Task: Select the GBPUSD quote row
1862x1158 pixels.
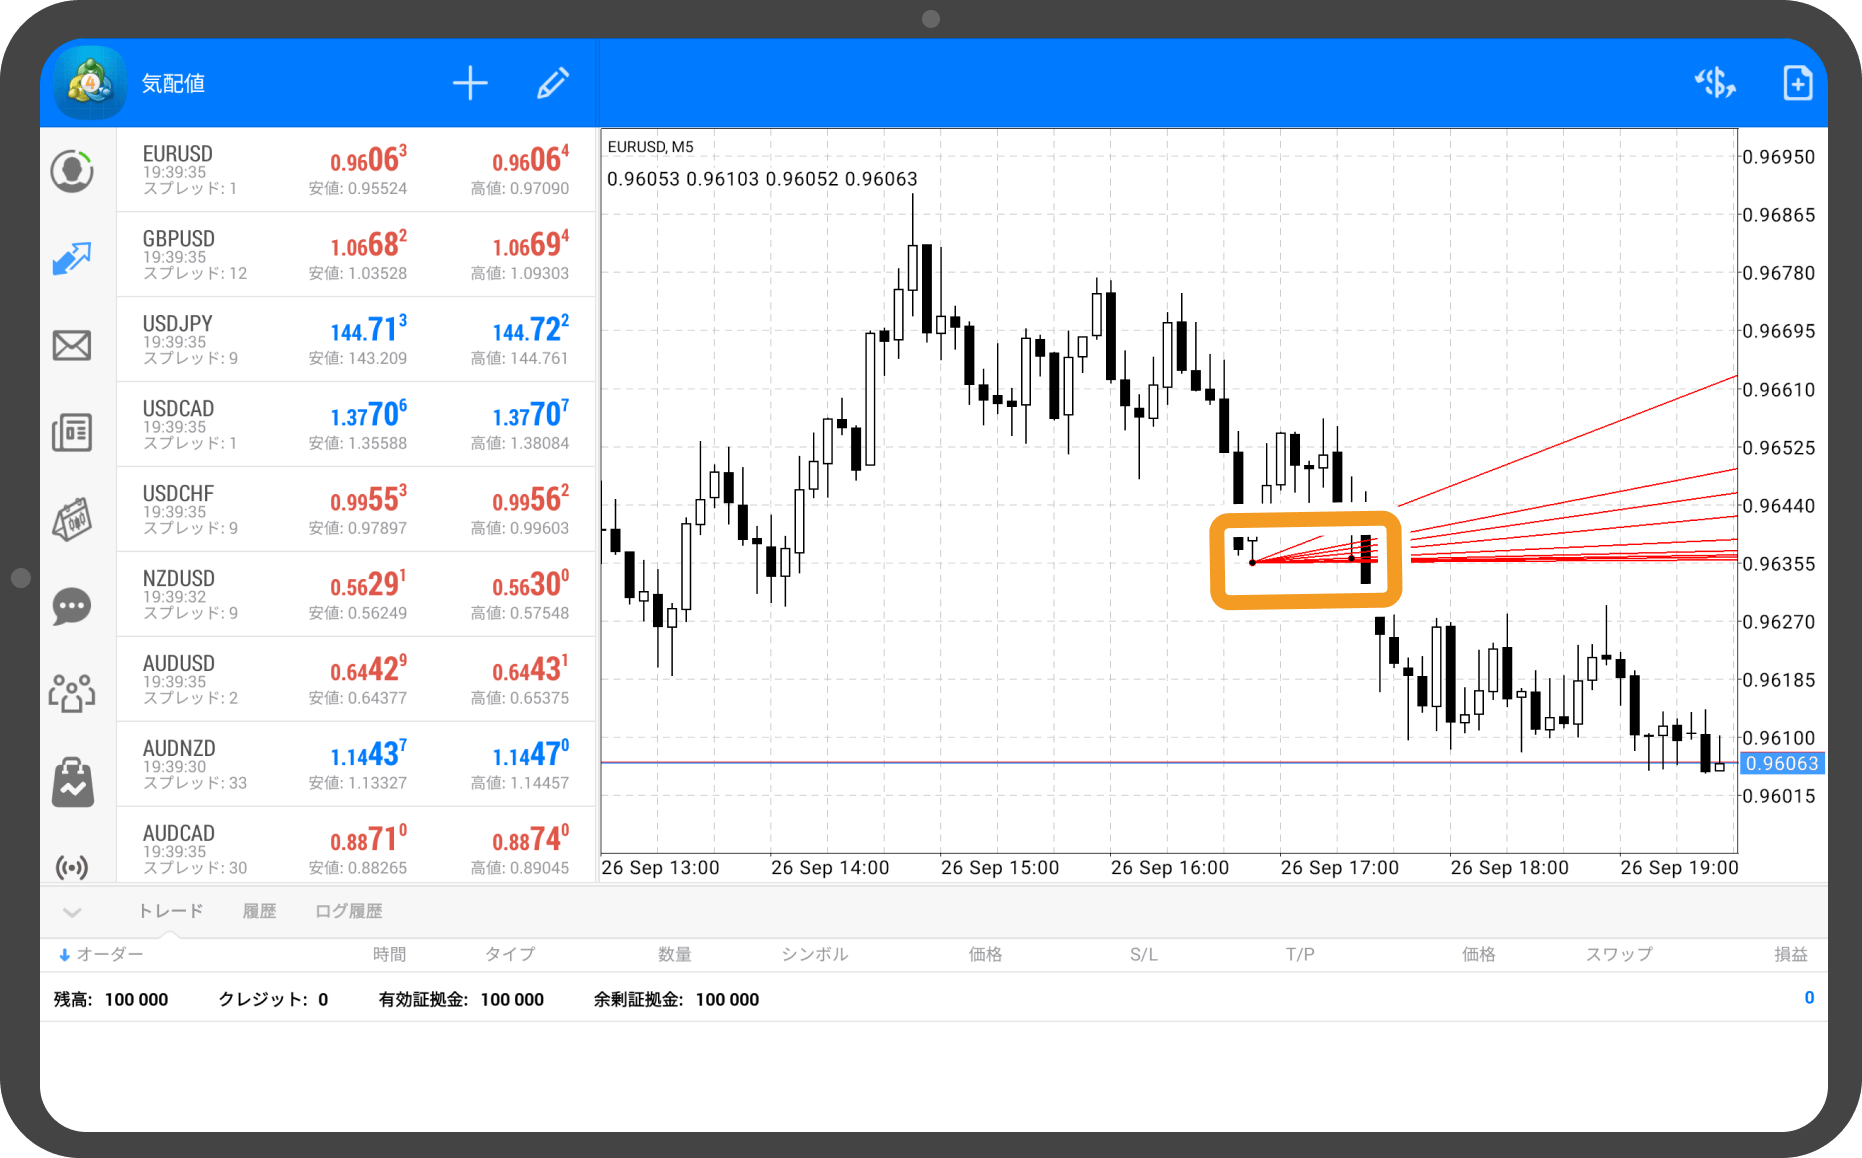Action: (356, 255)
